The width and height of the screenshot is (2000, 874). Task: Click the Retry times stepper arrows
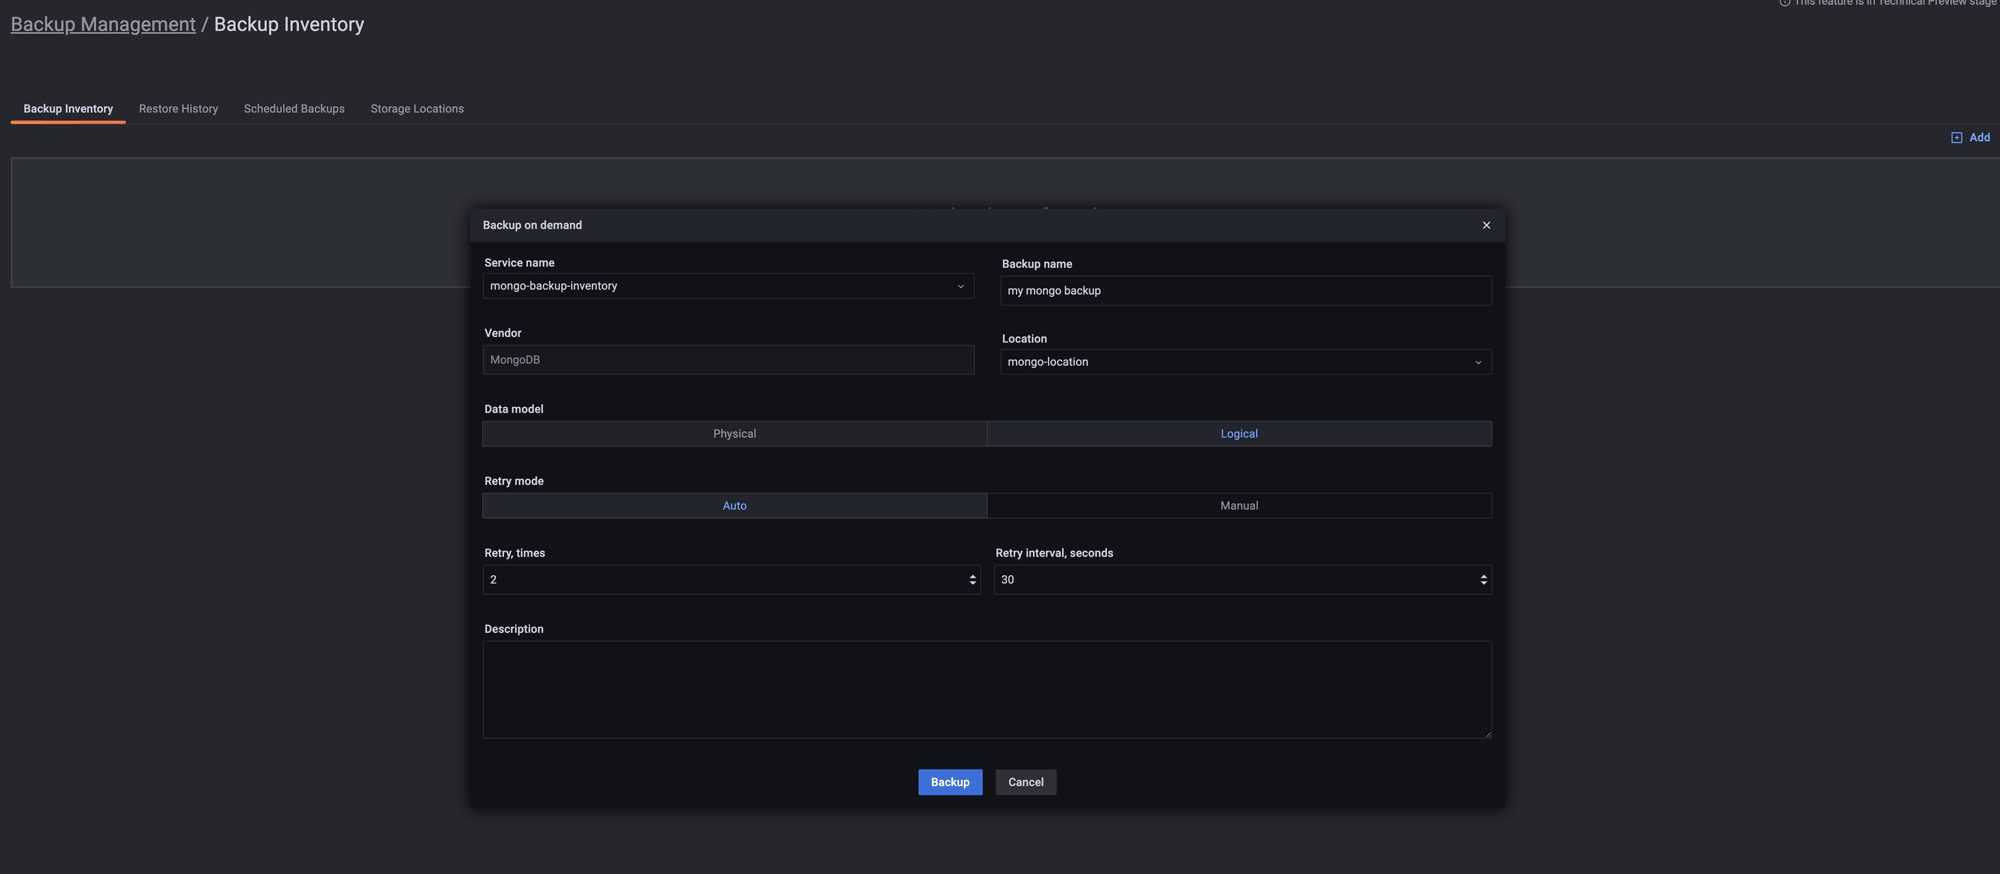(x=972, y=580)
